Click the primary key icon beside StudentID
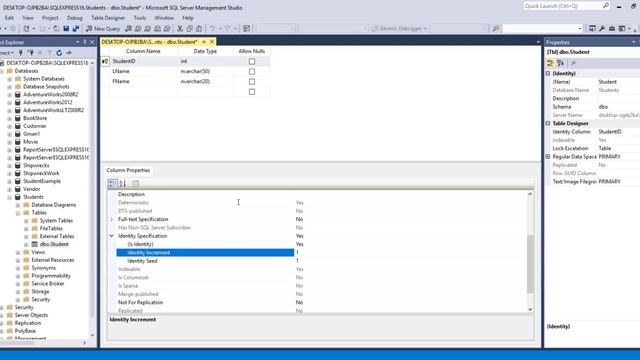Image resolution: width=640 pixels, height=360 pixels. tap(105, 61)
